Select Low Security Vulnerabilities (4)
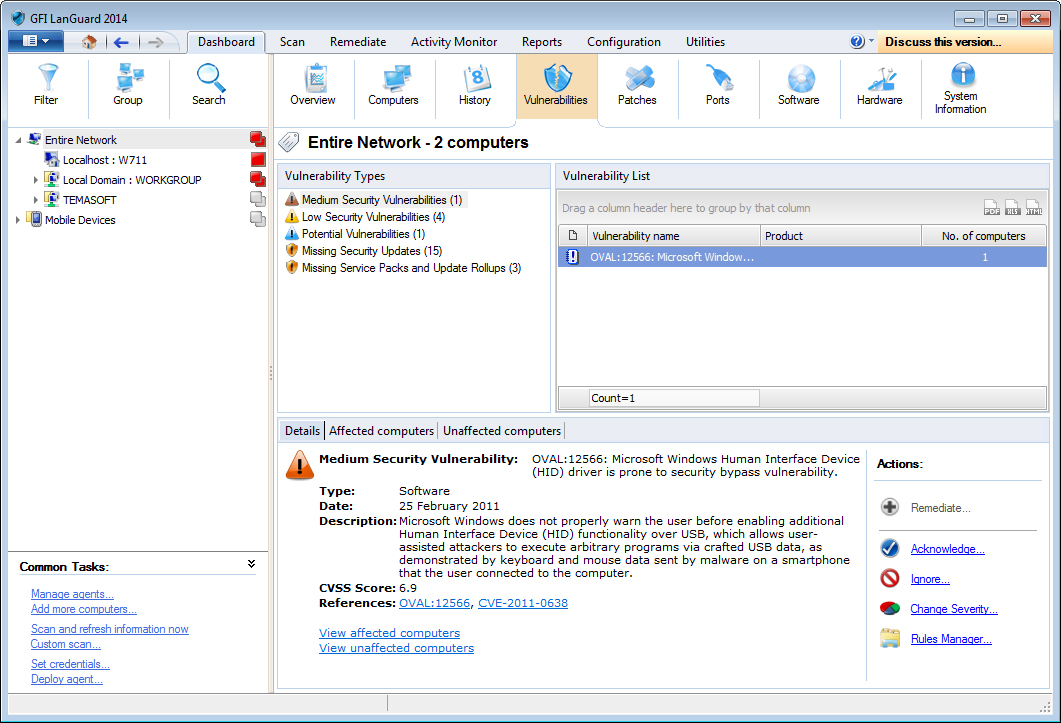 coord(373,217)
